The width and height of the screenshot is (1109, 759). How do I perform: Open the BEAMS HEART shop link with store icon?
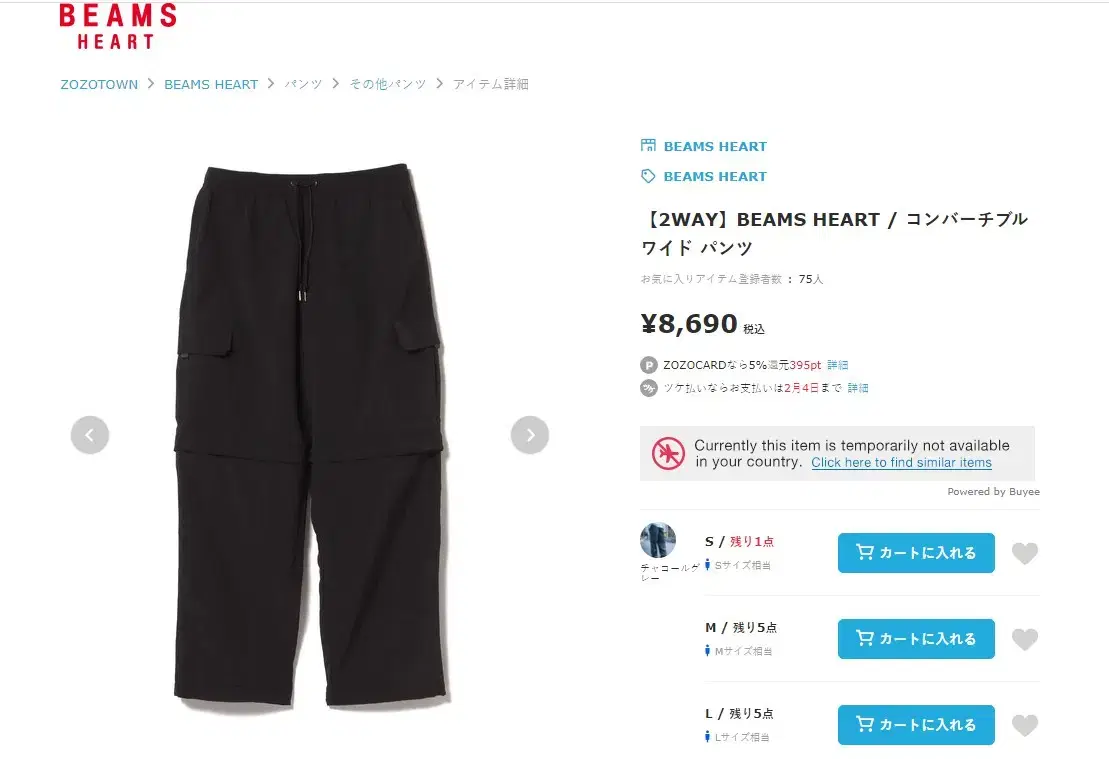click(704, 146)
